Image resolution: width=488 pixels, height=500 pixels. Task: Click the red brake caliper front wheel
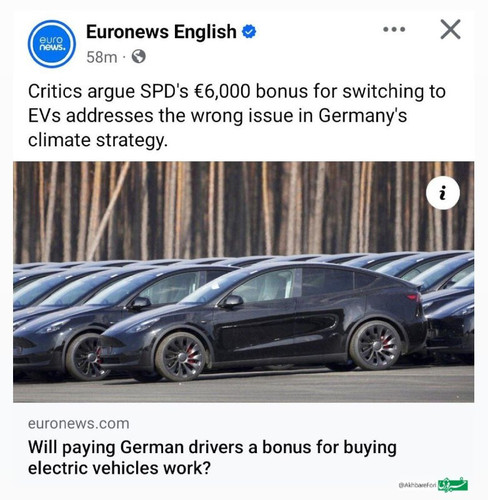[192, 354]
